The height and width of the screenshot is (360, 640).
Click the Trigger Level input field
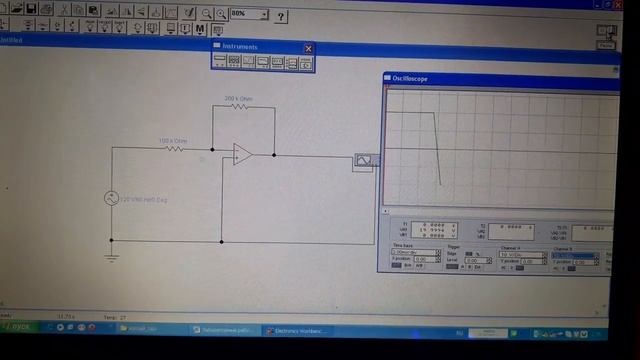(476, 260)
